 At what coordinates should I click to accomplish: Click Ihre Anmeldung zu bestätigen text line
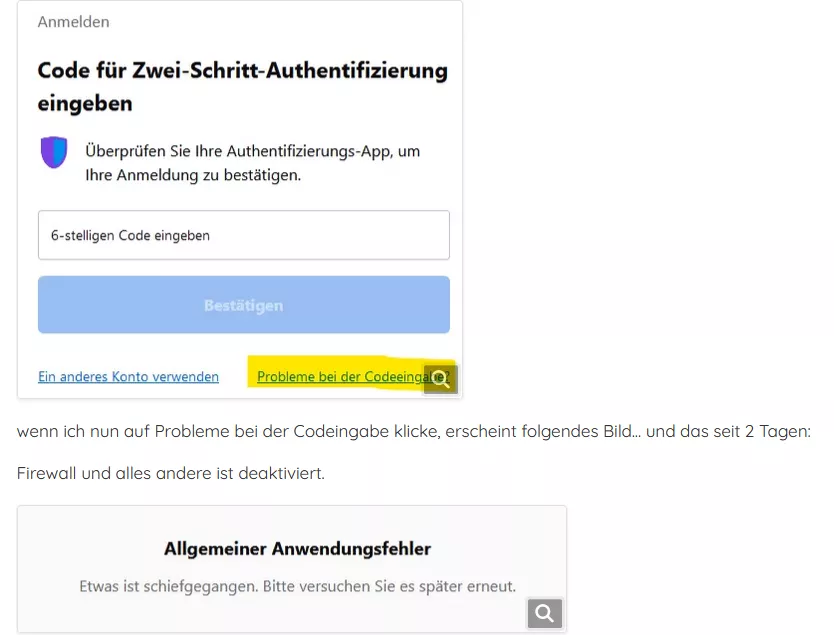pos(193,175)
